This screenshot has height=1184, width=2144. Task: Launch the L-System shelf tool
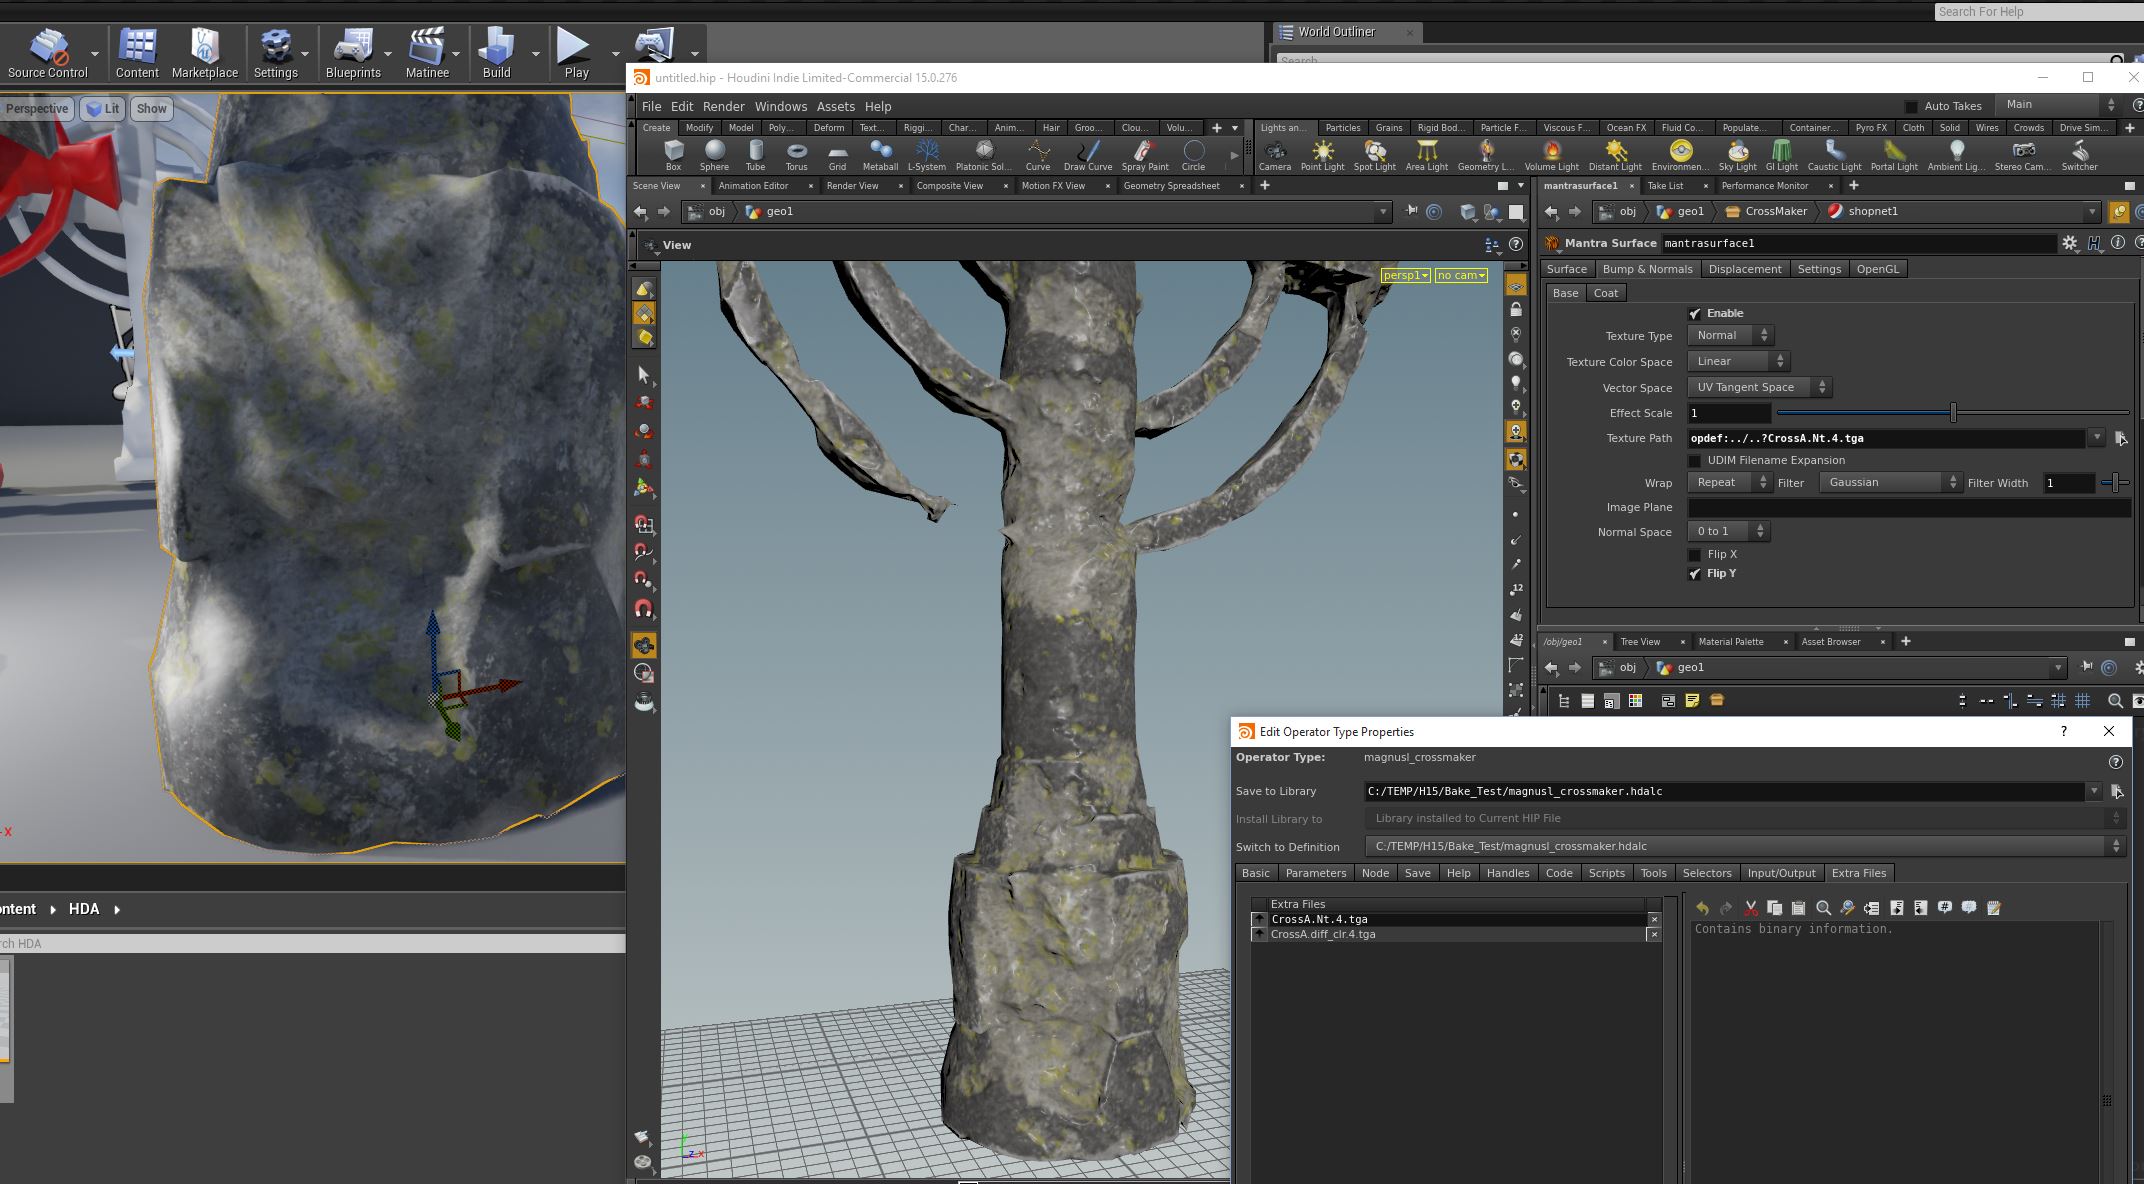pyautogui.click(x=927, y=155)
